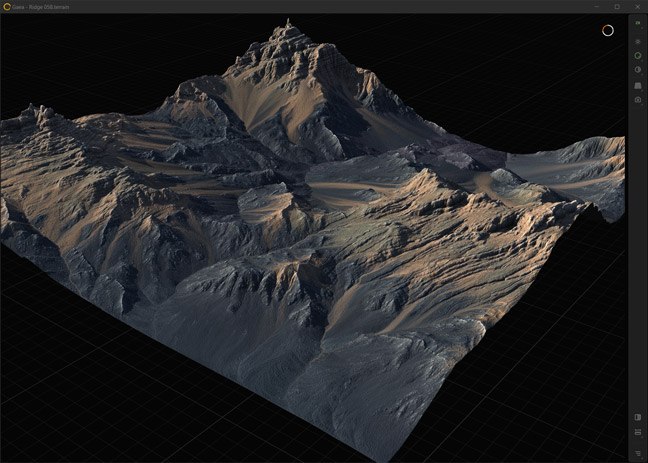Maximize the Gaea window
Screen dimensions: 648x463
[x=616, y=6]
